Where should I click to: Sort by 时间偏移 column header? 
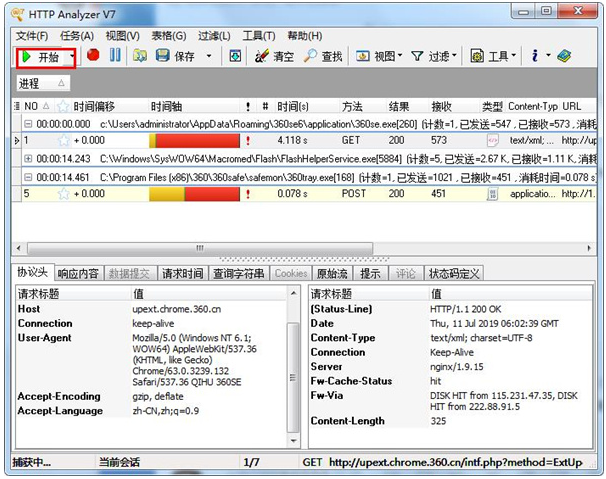point(109,106)
